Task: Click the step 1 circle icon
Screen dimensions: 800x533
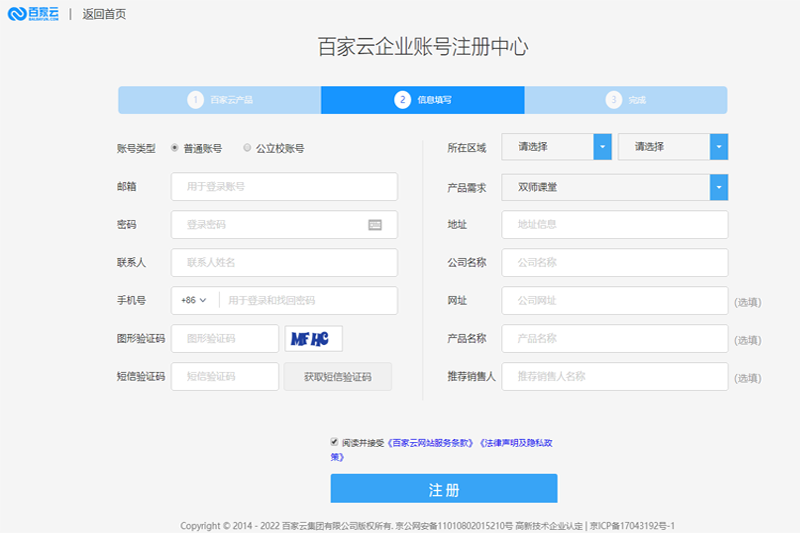Action: pos(195,99)
